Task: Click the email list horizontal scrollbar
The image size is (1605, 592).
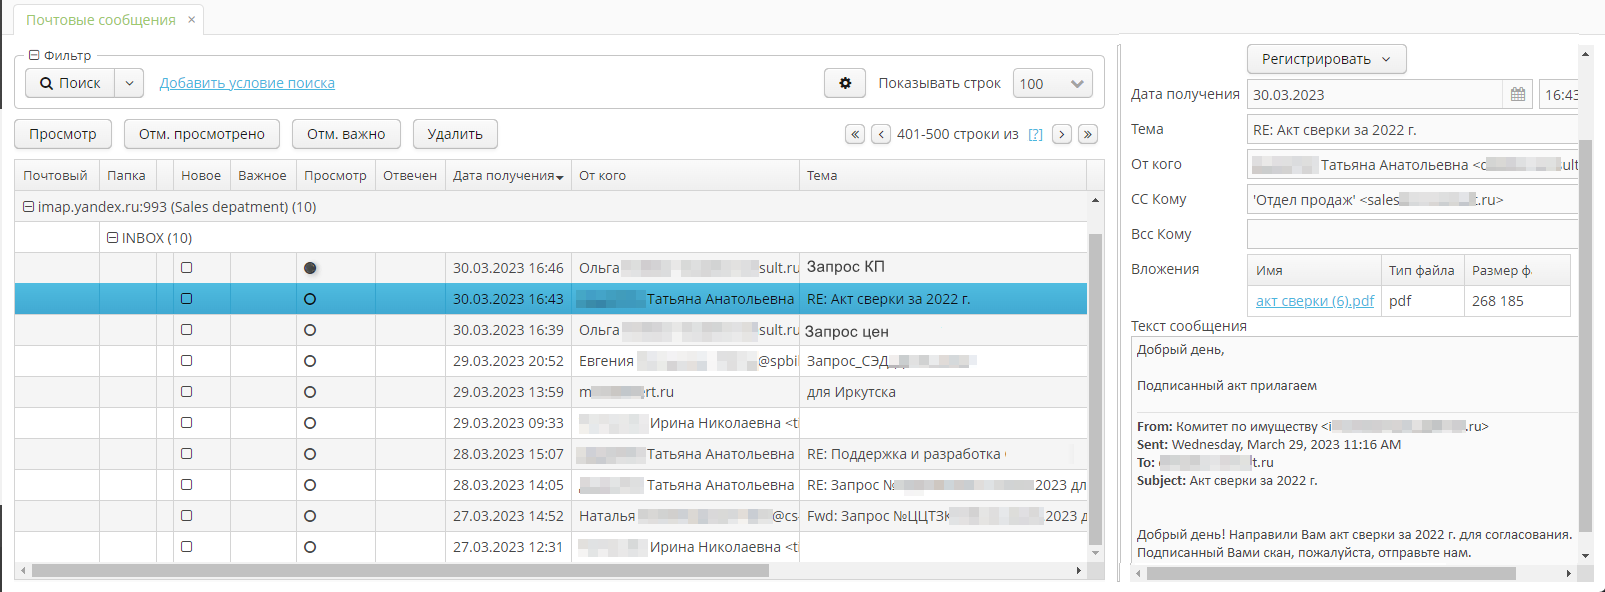Action: 400,571
